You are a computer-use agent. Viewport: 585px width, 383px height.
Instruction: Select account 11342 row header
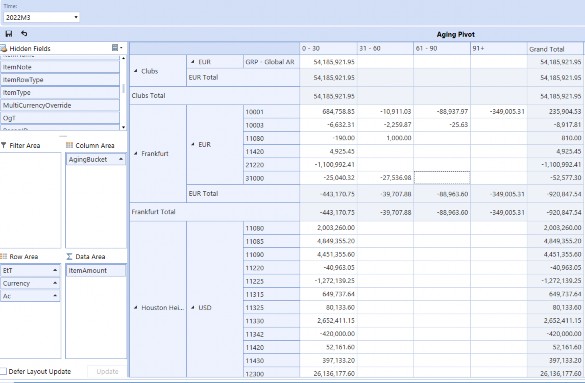coord(271,334)
